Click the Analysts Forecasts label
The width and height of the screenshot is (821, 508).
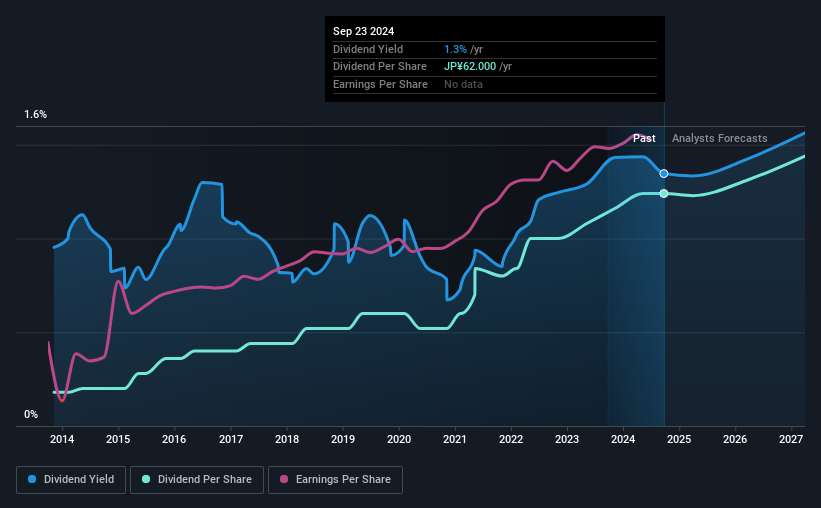[x=719, y=138]
